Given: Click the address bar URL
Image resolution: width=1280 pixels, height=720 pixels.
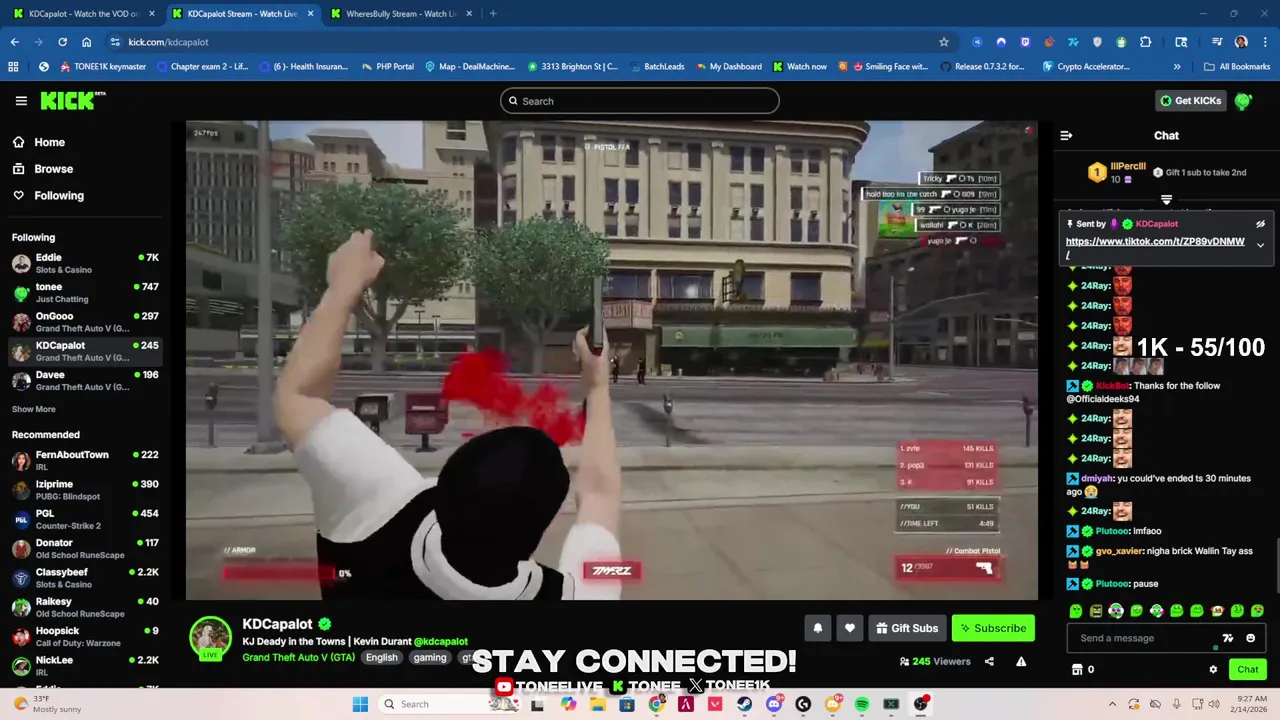Looking at the screenshot, I should [168, 42].
